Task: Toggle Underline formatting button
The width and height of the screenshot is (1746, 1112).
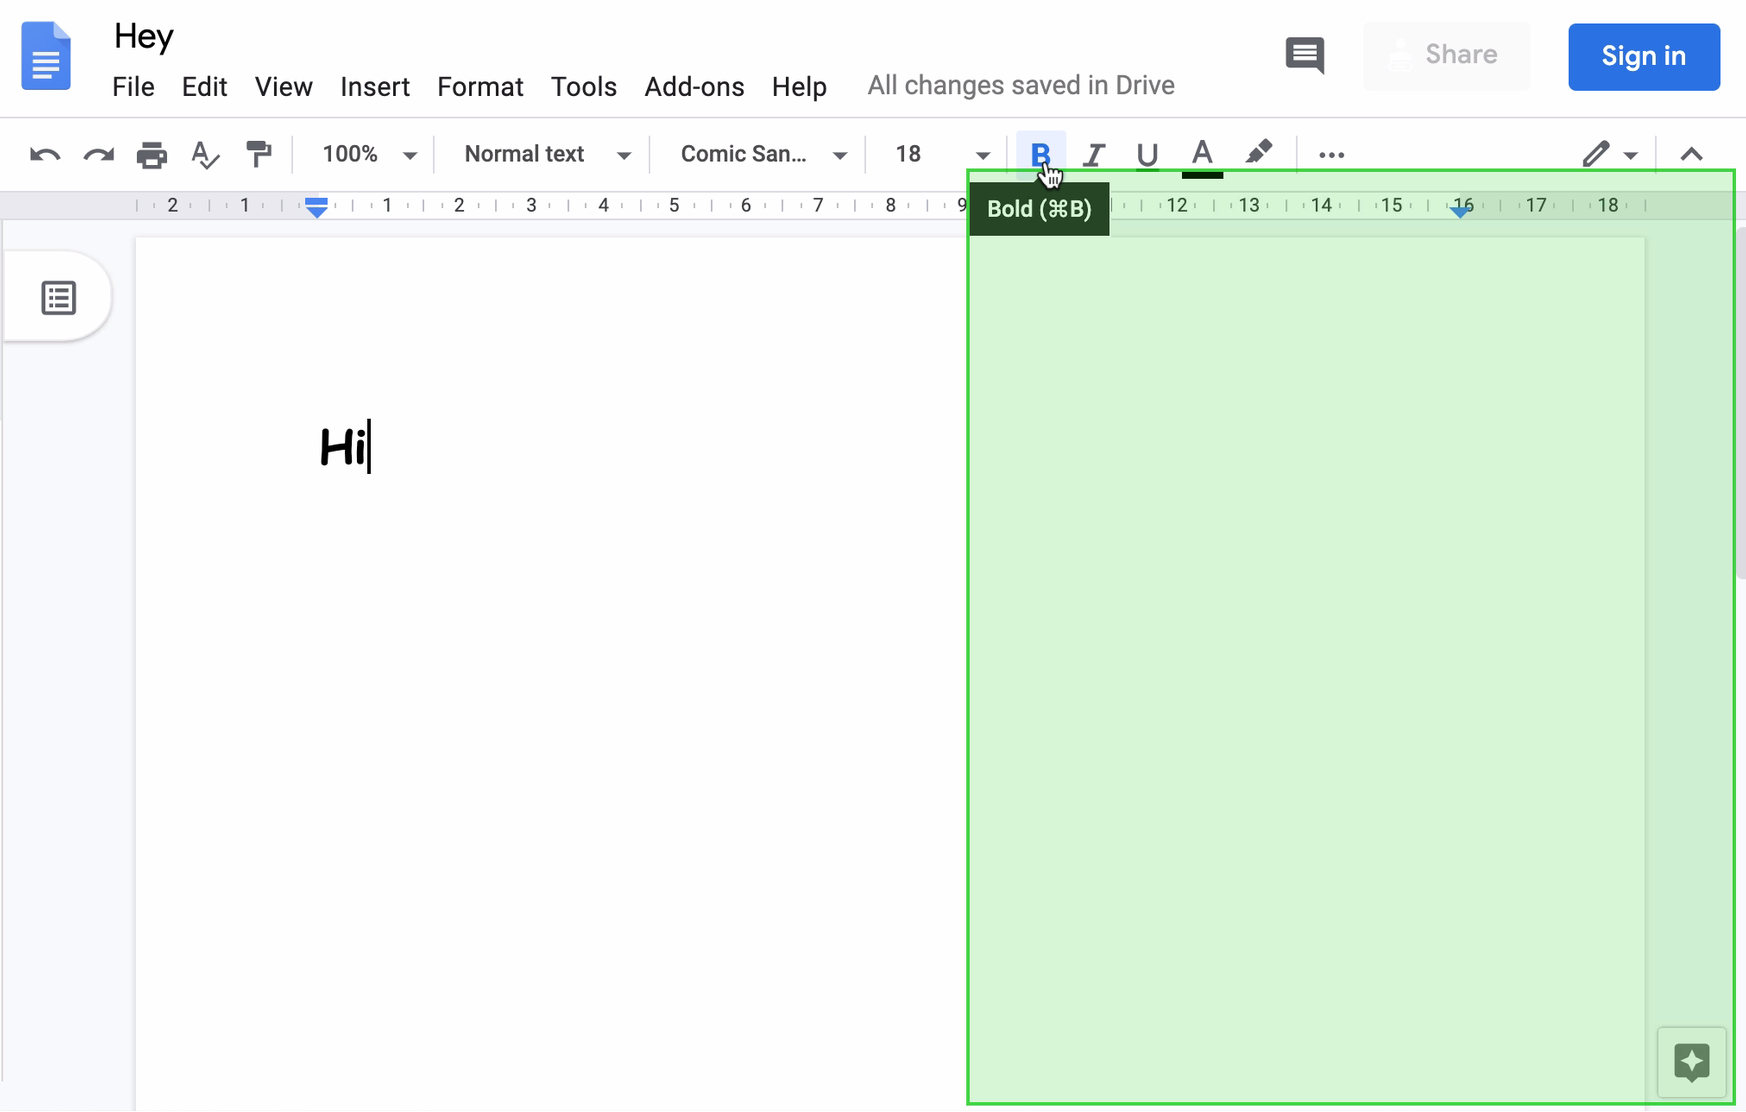Action: point(1147,155)
